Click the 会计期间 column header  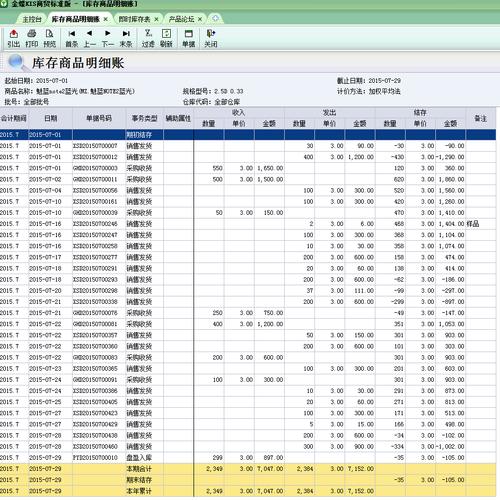click(x=14, y=118)
